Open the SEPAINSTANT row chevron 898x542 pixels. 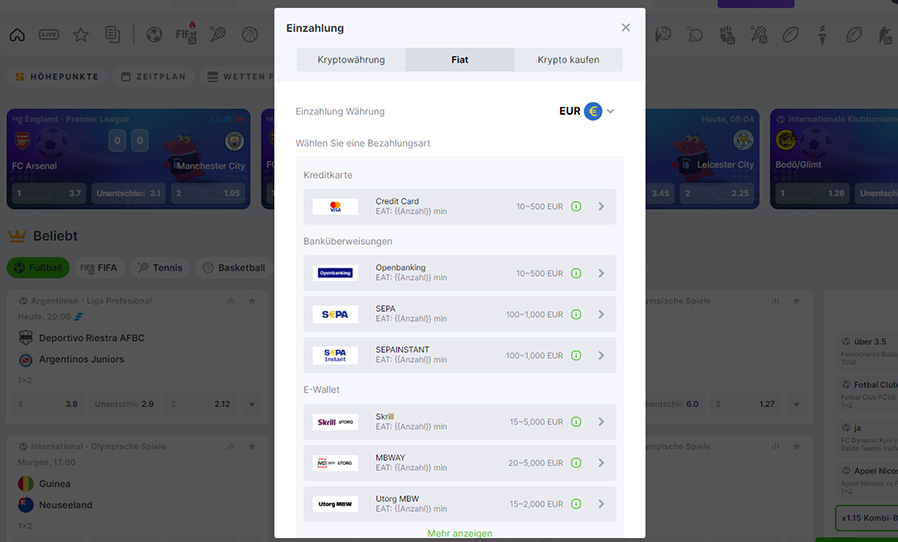click(601, 355)
